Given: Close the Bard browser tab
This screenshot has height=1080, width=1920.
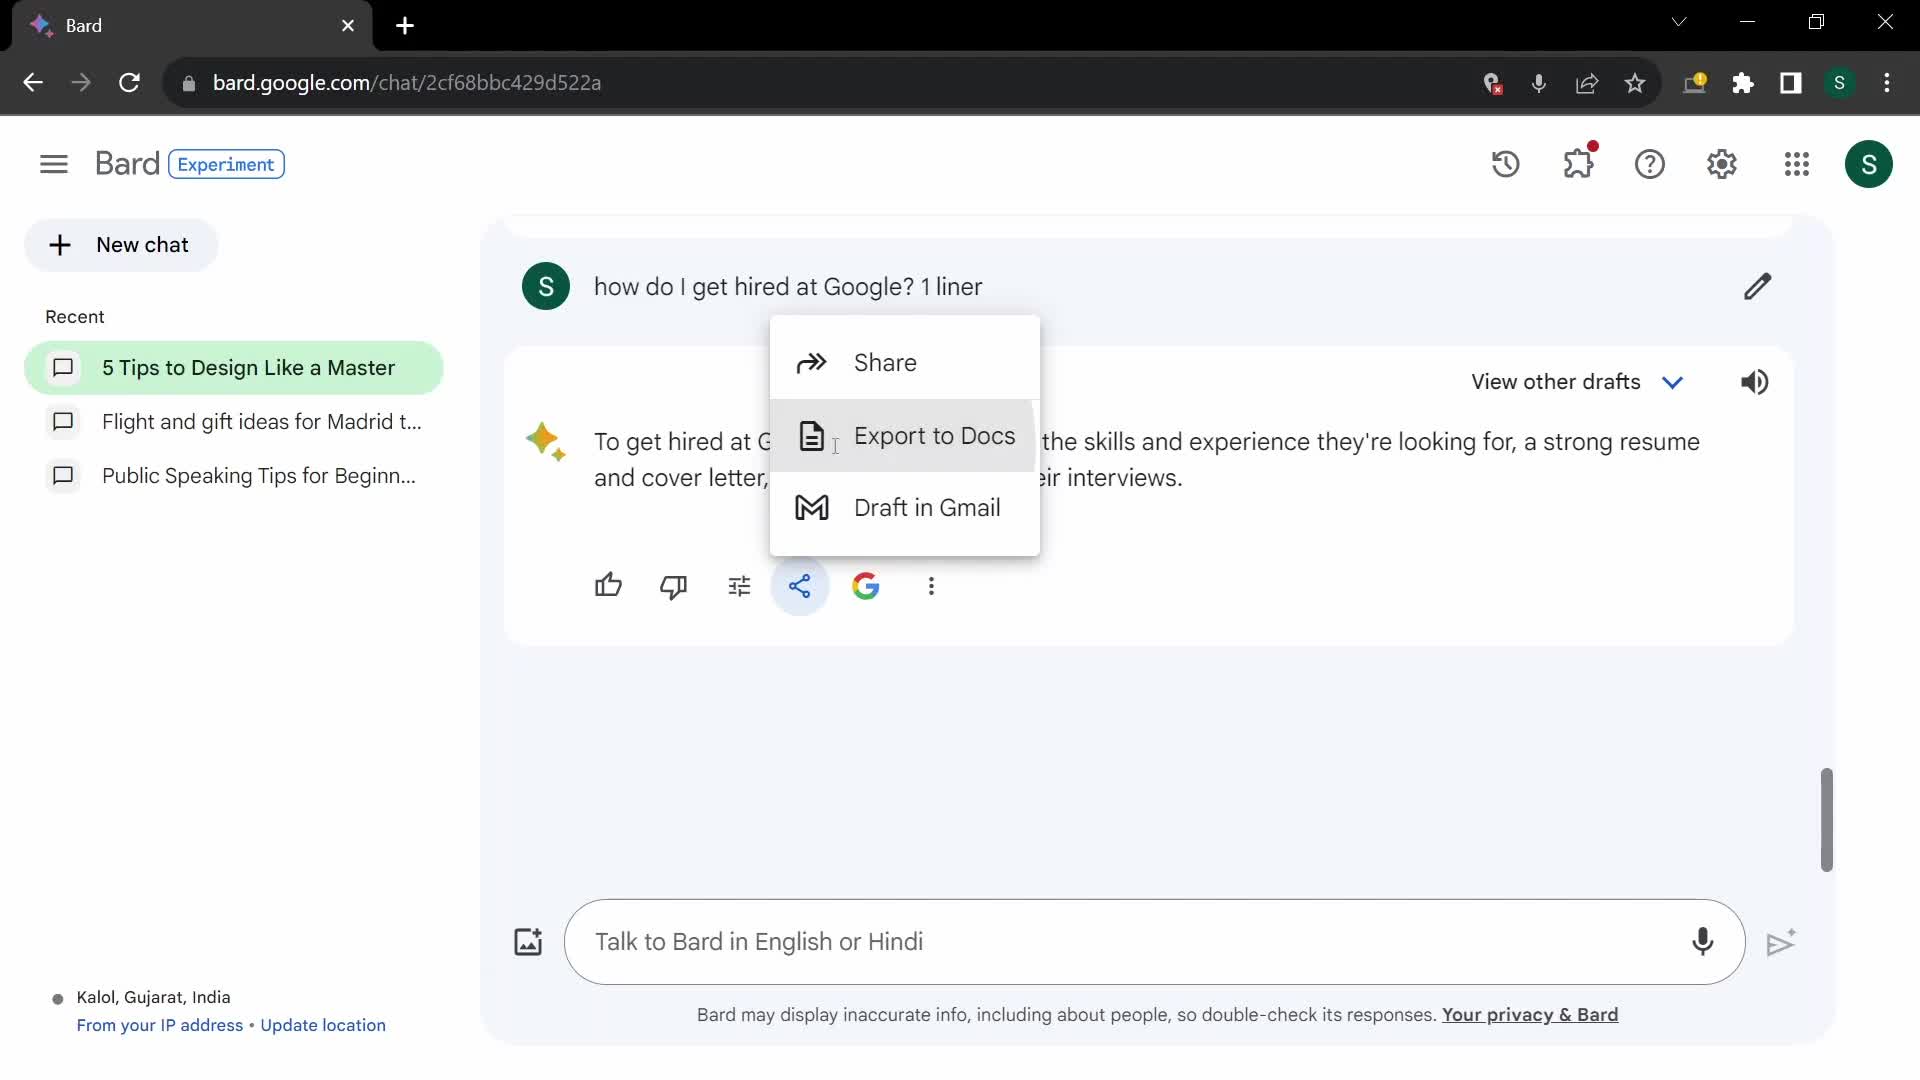Looking at the screenshot, I should (x=348, y=26).
